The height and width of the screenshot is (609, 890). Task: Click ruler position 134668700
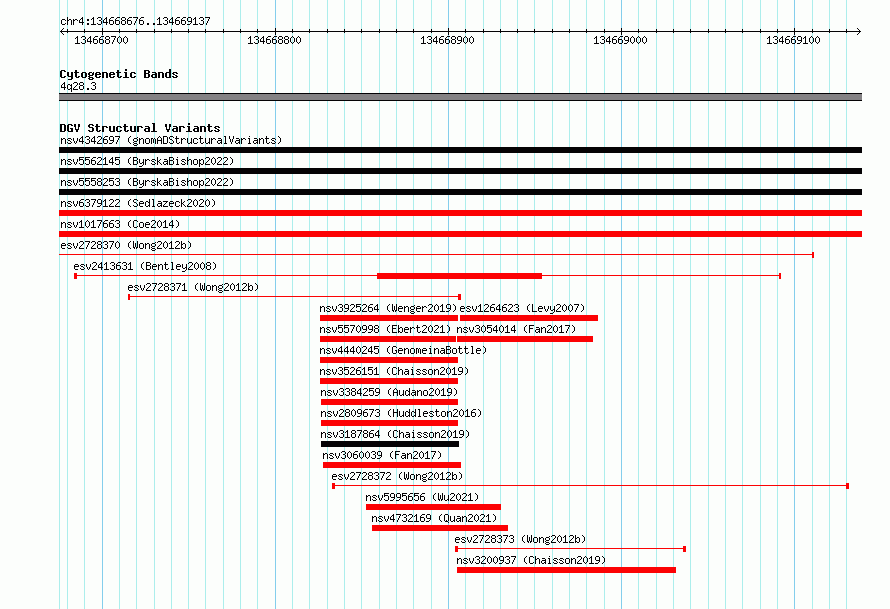(102, 40)
